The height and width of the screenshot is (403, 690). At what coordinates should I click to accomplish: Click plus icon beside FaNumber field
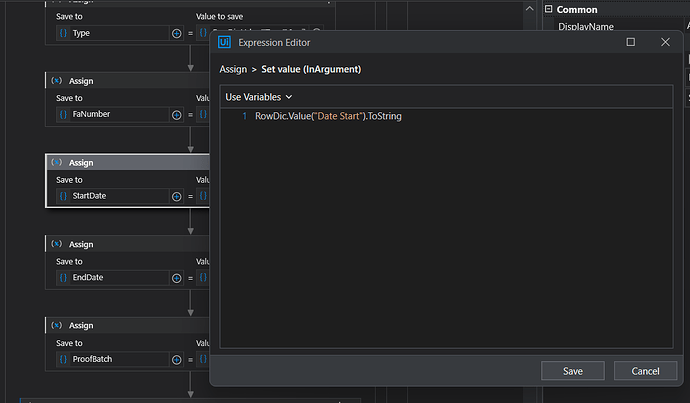(177, 115)
